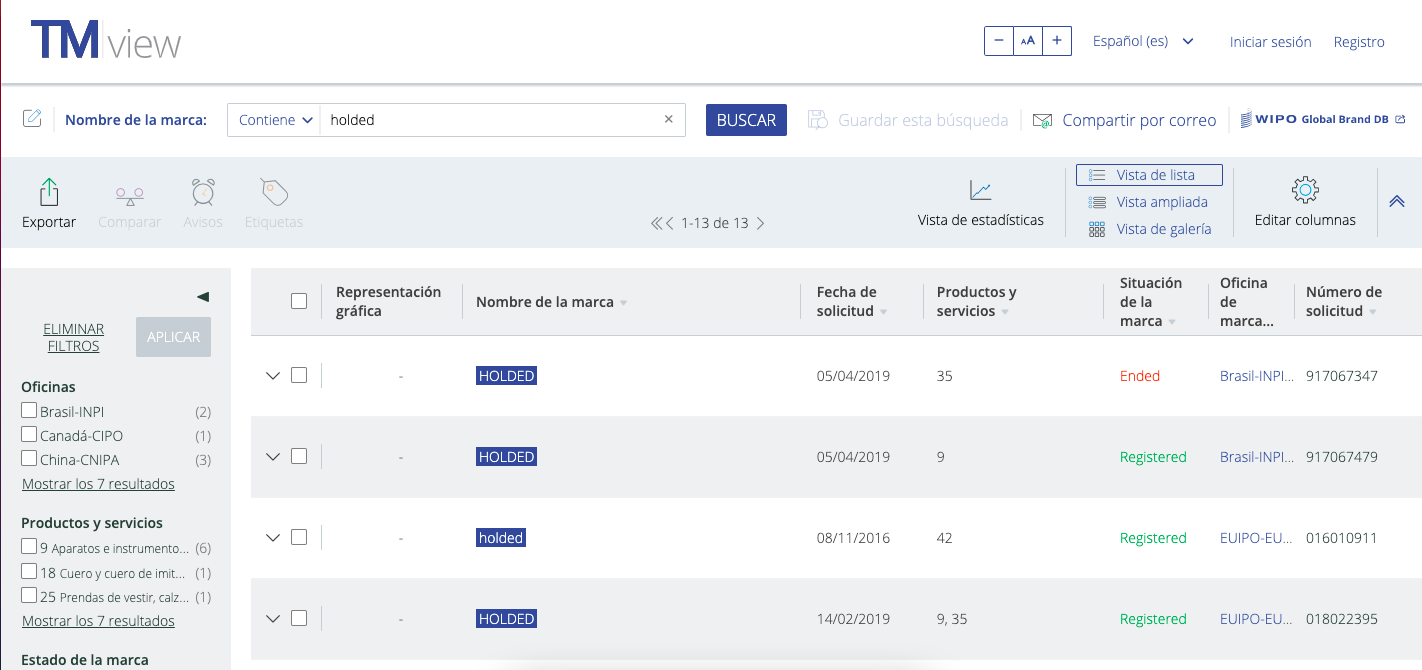Open WIPO Global Brand DB link
The width and height of the screenshot is (1422, 670).
[1318, 118]
